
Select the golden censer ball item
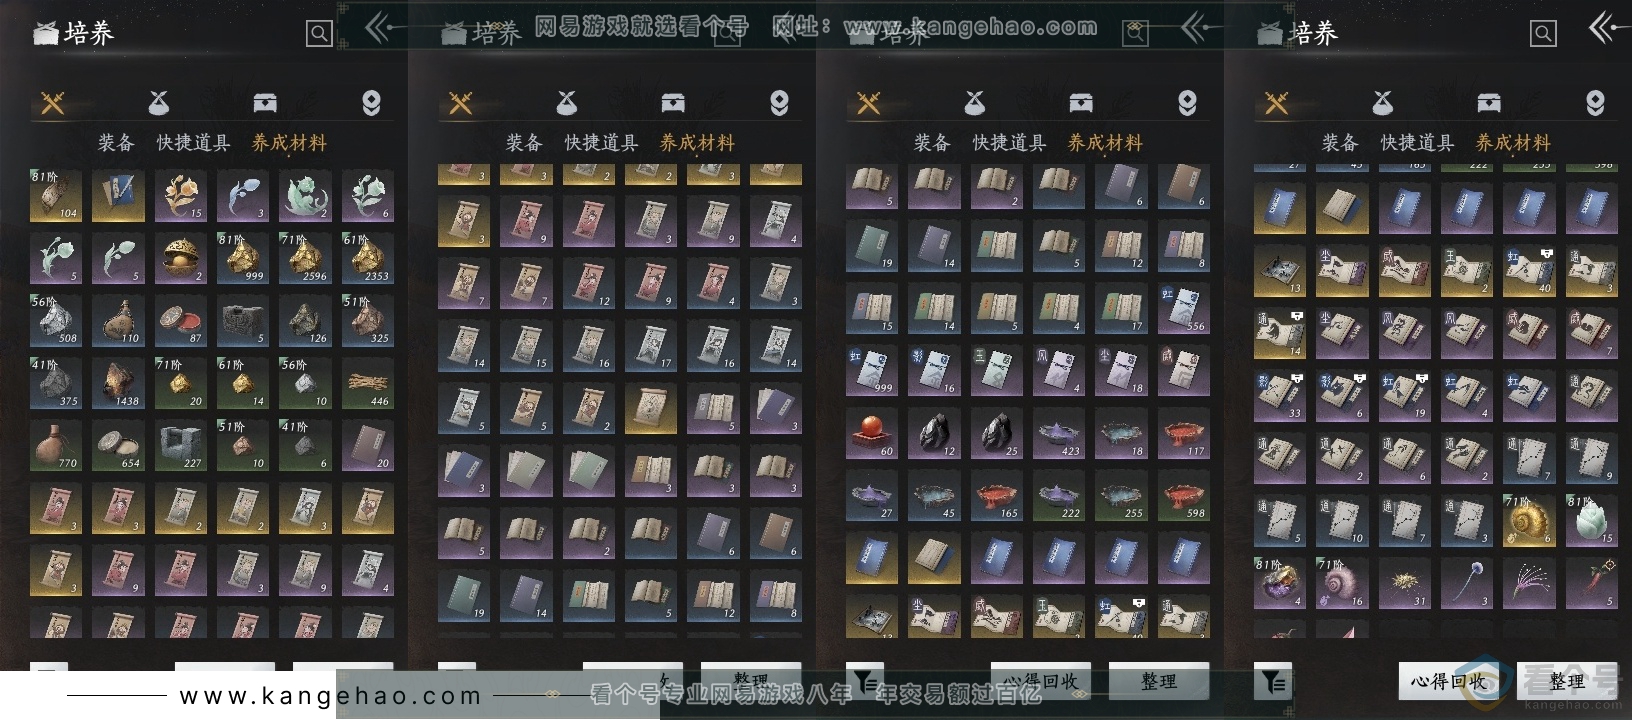pyautogui.click(x=181, y=258)
